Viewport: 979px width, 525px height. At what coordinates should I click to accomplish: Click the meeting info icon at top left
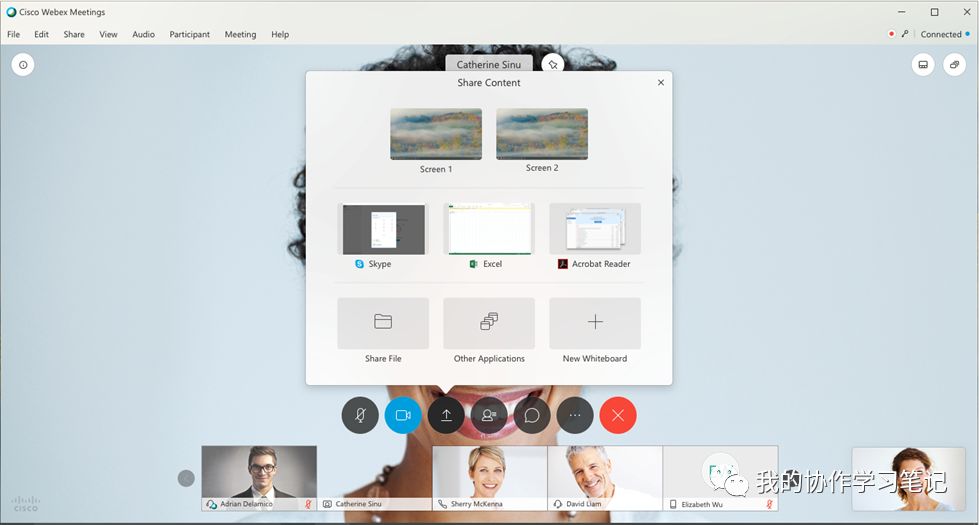tap(23, 64)
